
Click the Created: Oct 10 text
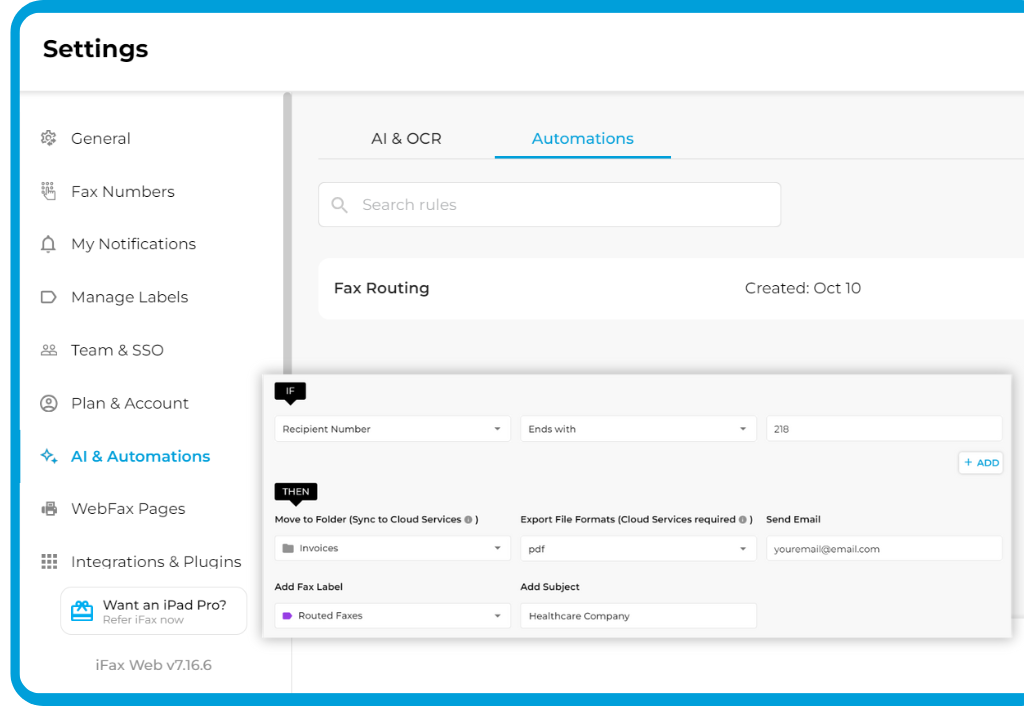(x=803, y=288)
